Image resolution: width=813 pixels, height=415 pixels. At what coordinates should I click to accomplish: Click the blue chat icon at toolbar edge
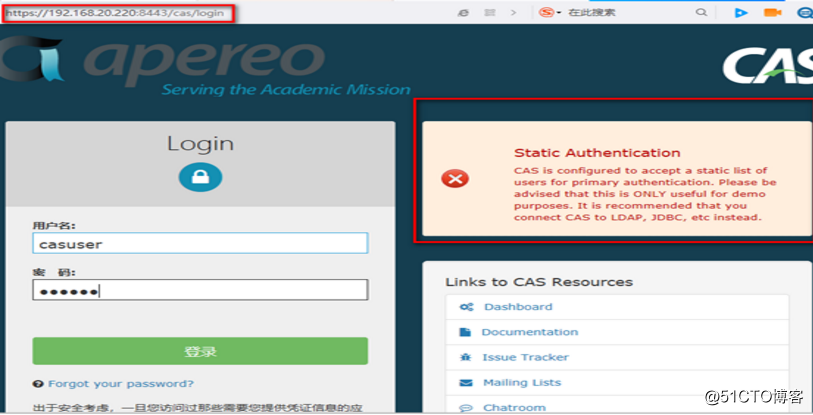tap(805, 12)
